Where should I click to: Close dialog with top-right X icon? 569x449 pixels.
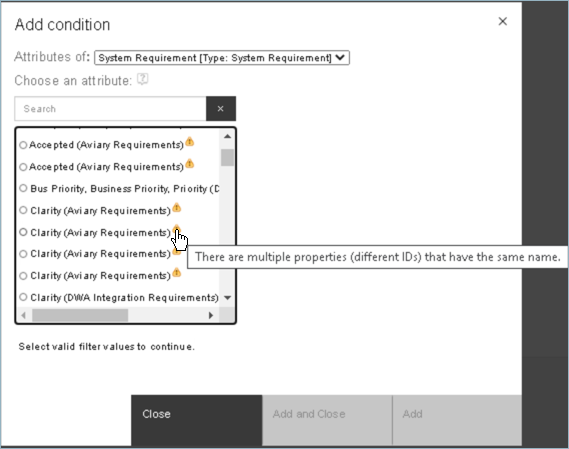click(x=503, y=21)
